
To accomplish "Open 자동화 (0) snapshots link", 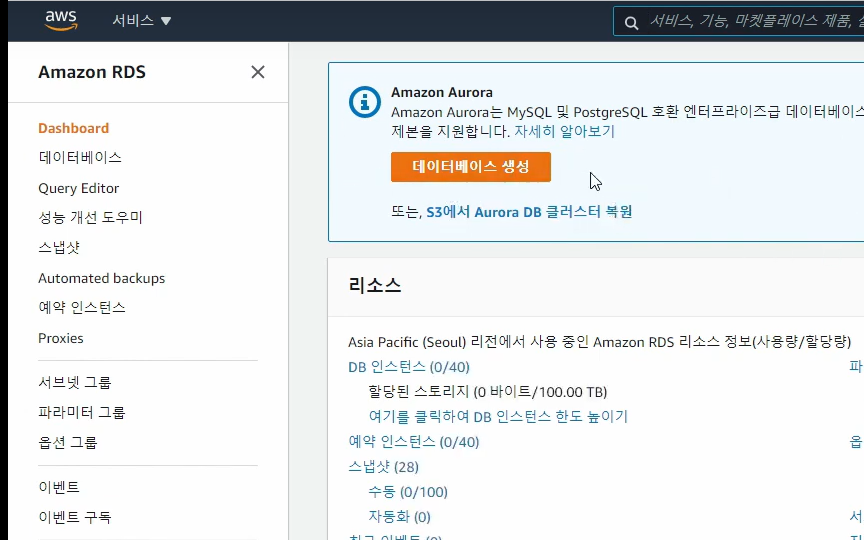I will click(399, 517).
